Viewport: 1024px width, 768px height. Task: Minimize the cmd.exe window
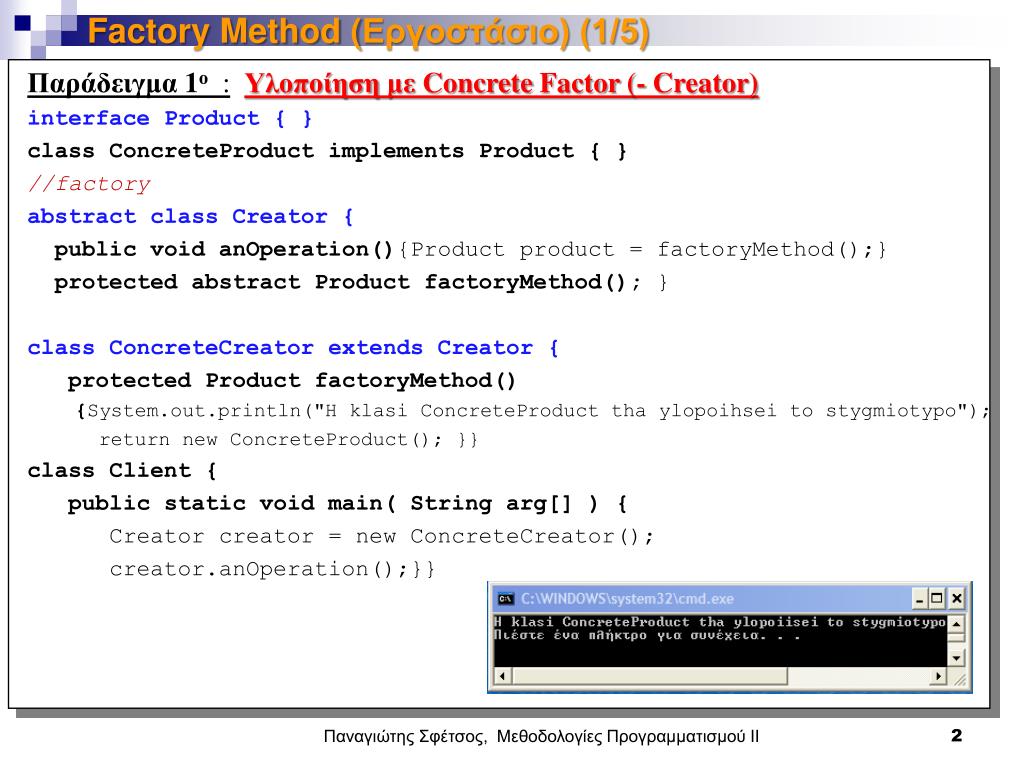pyautogui.click(x=920, y=598)
